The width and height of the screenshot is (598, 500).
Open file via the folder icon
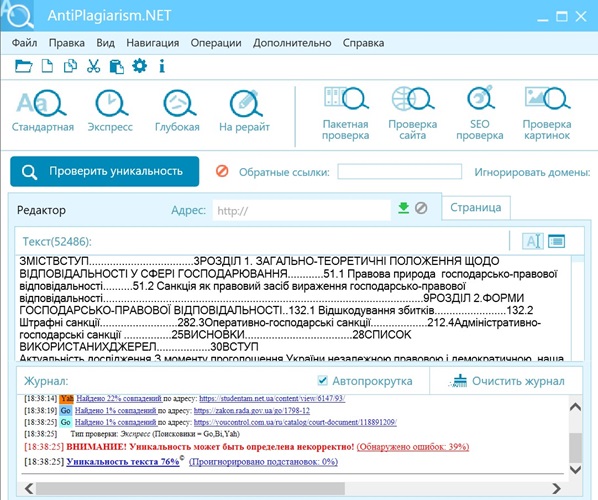24,66
